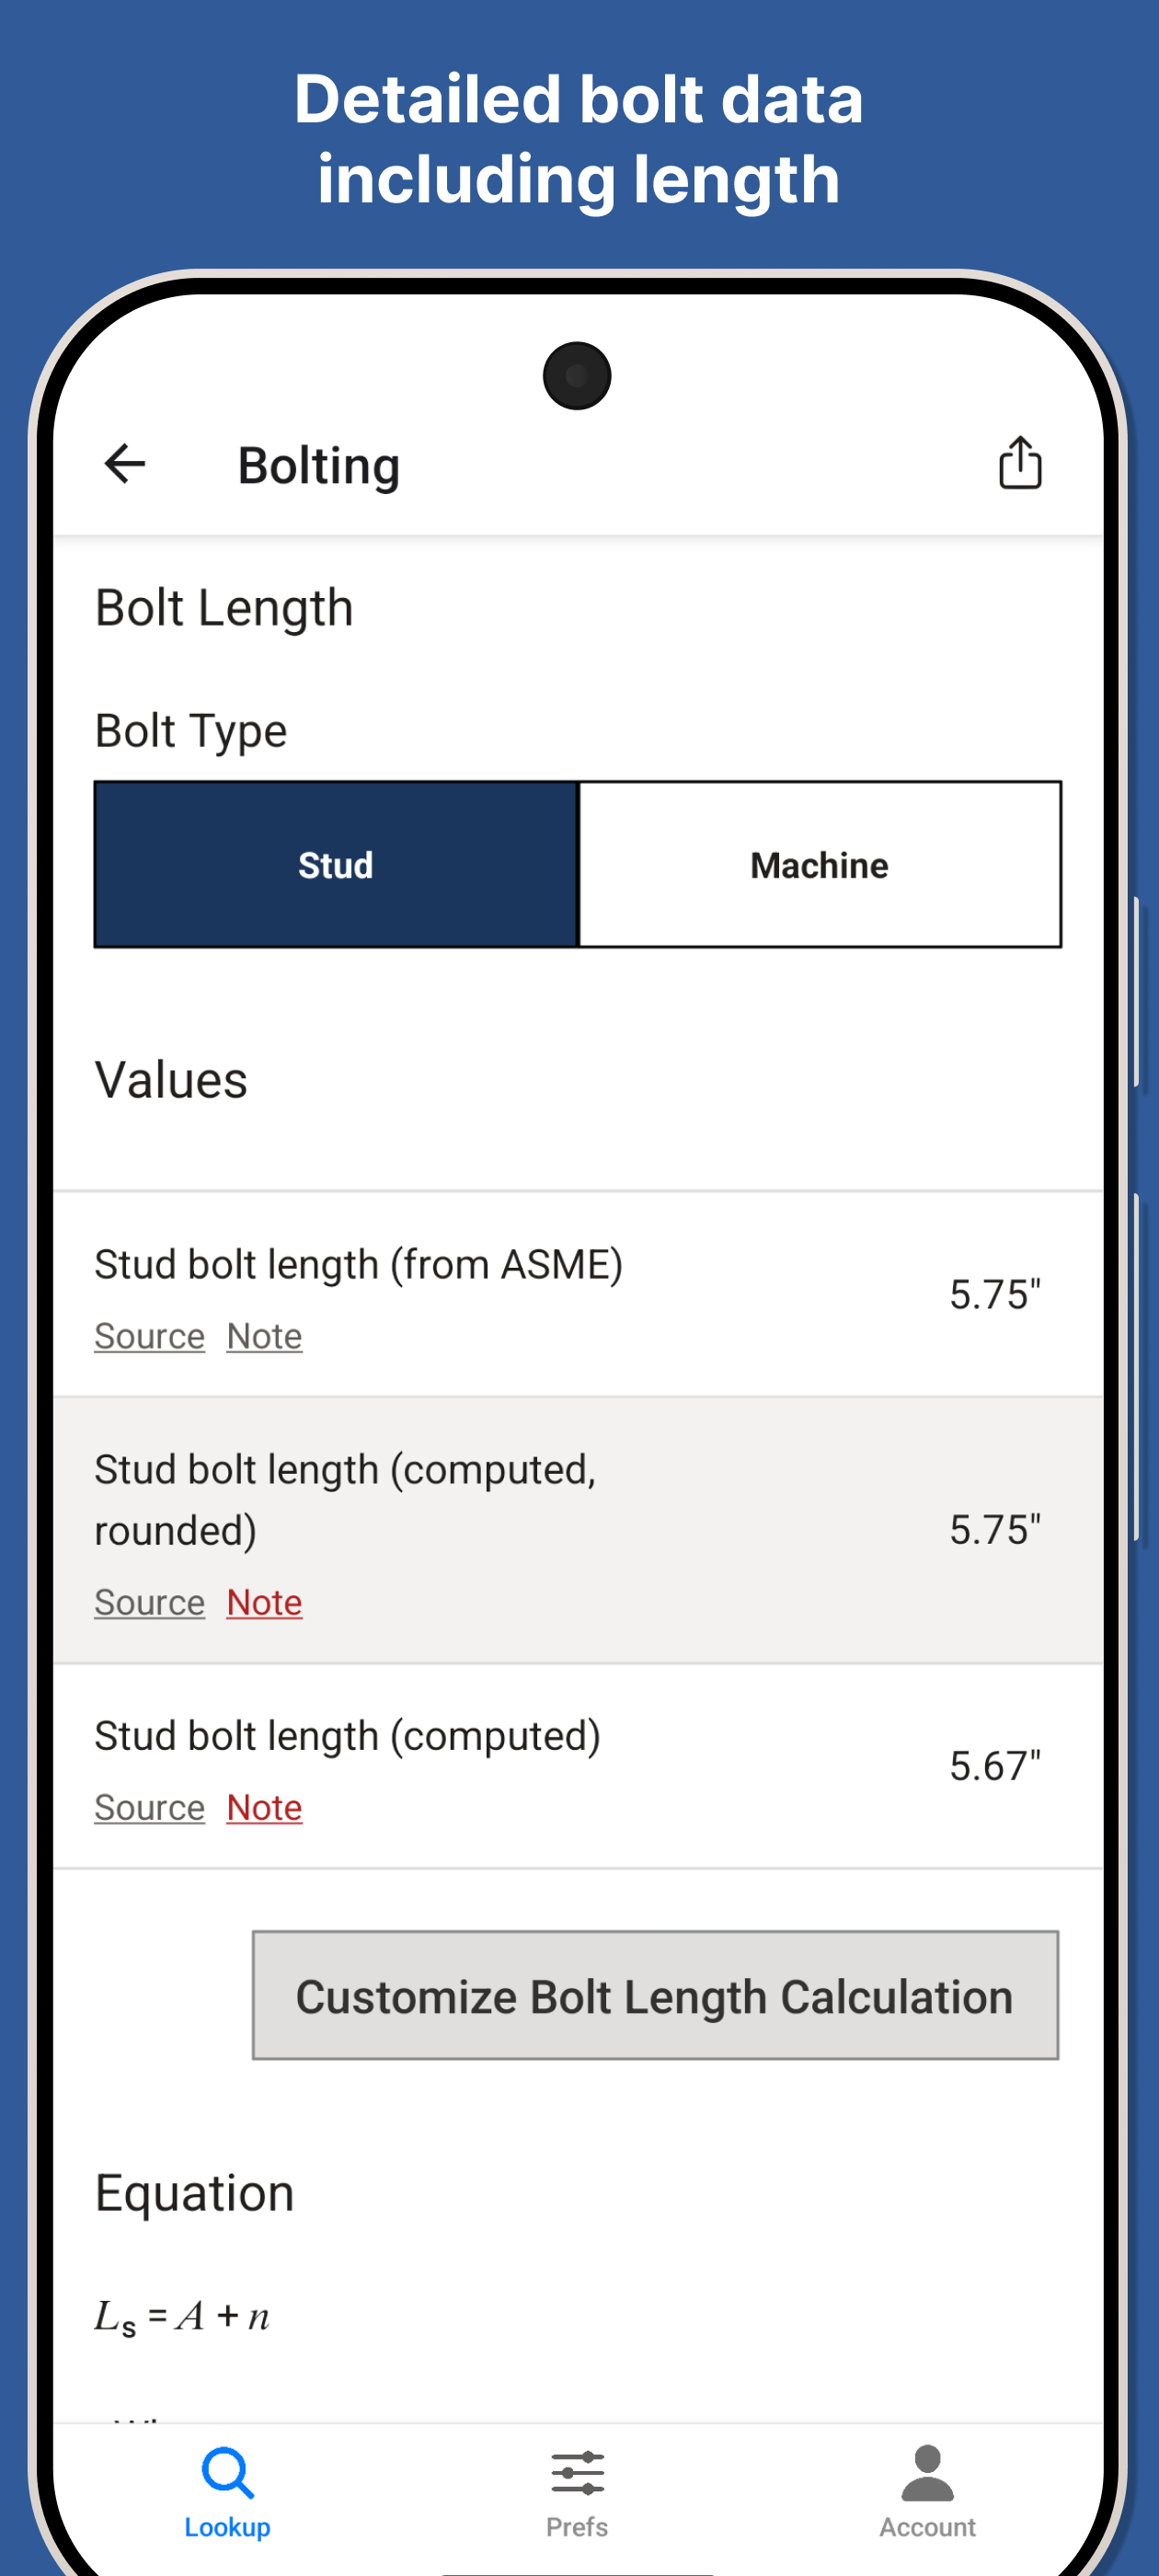Open the Account person icon

click(927, 2472)
